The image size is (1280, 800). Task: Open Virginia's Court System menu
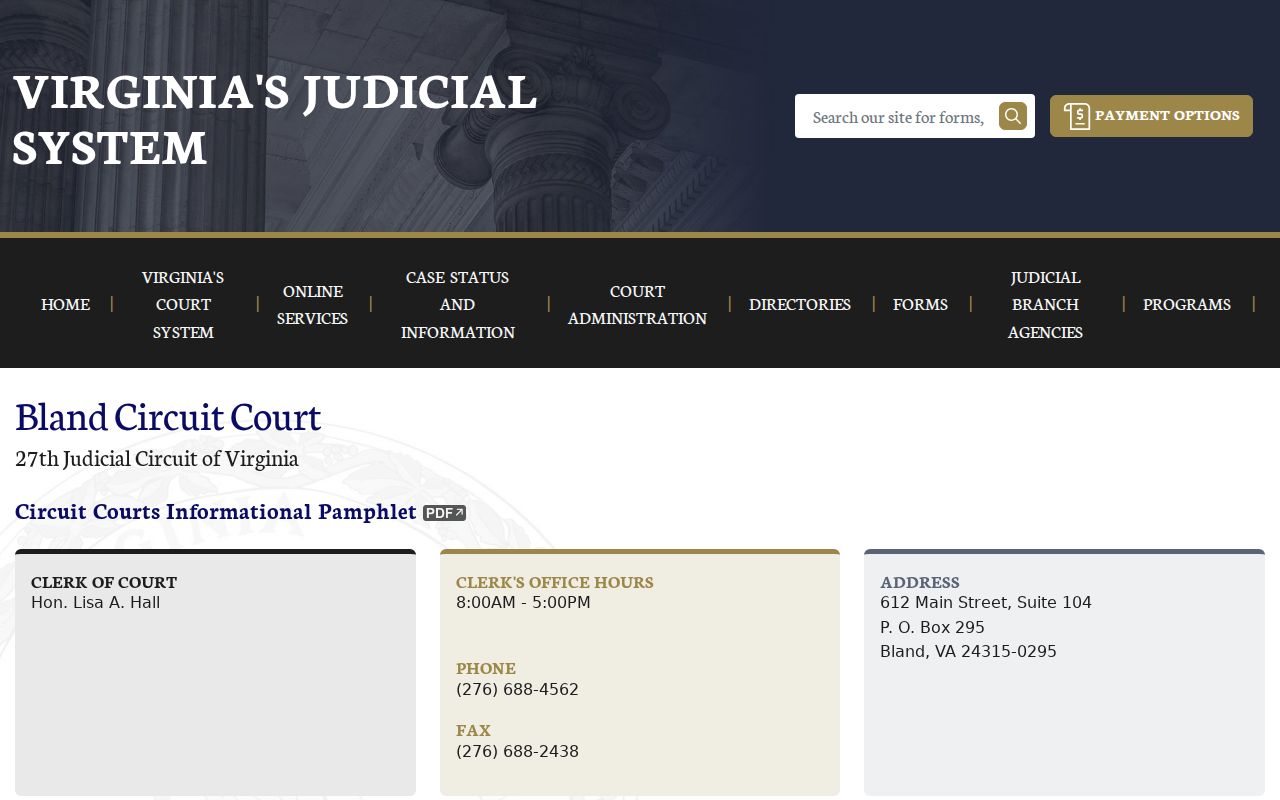click(x=183, y=304)
